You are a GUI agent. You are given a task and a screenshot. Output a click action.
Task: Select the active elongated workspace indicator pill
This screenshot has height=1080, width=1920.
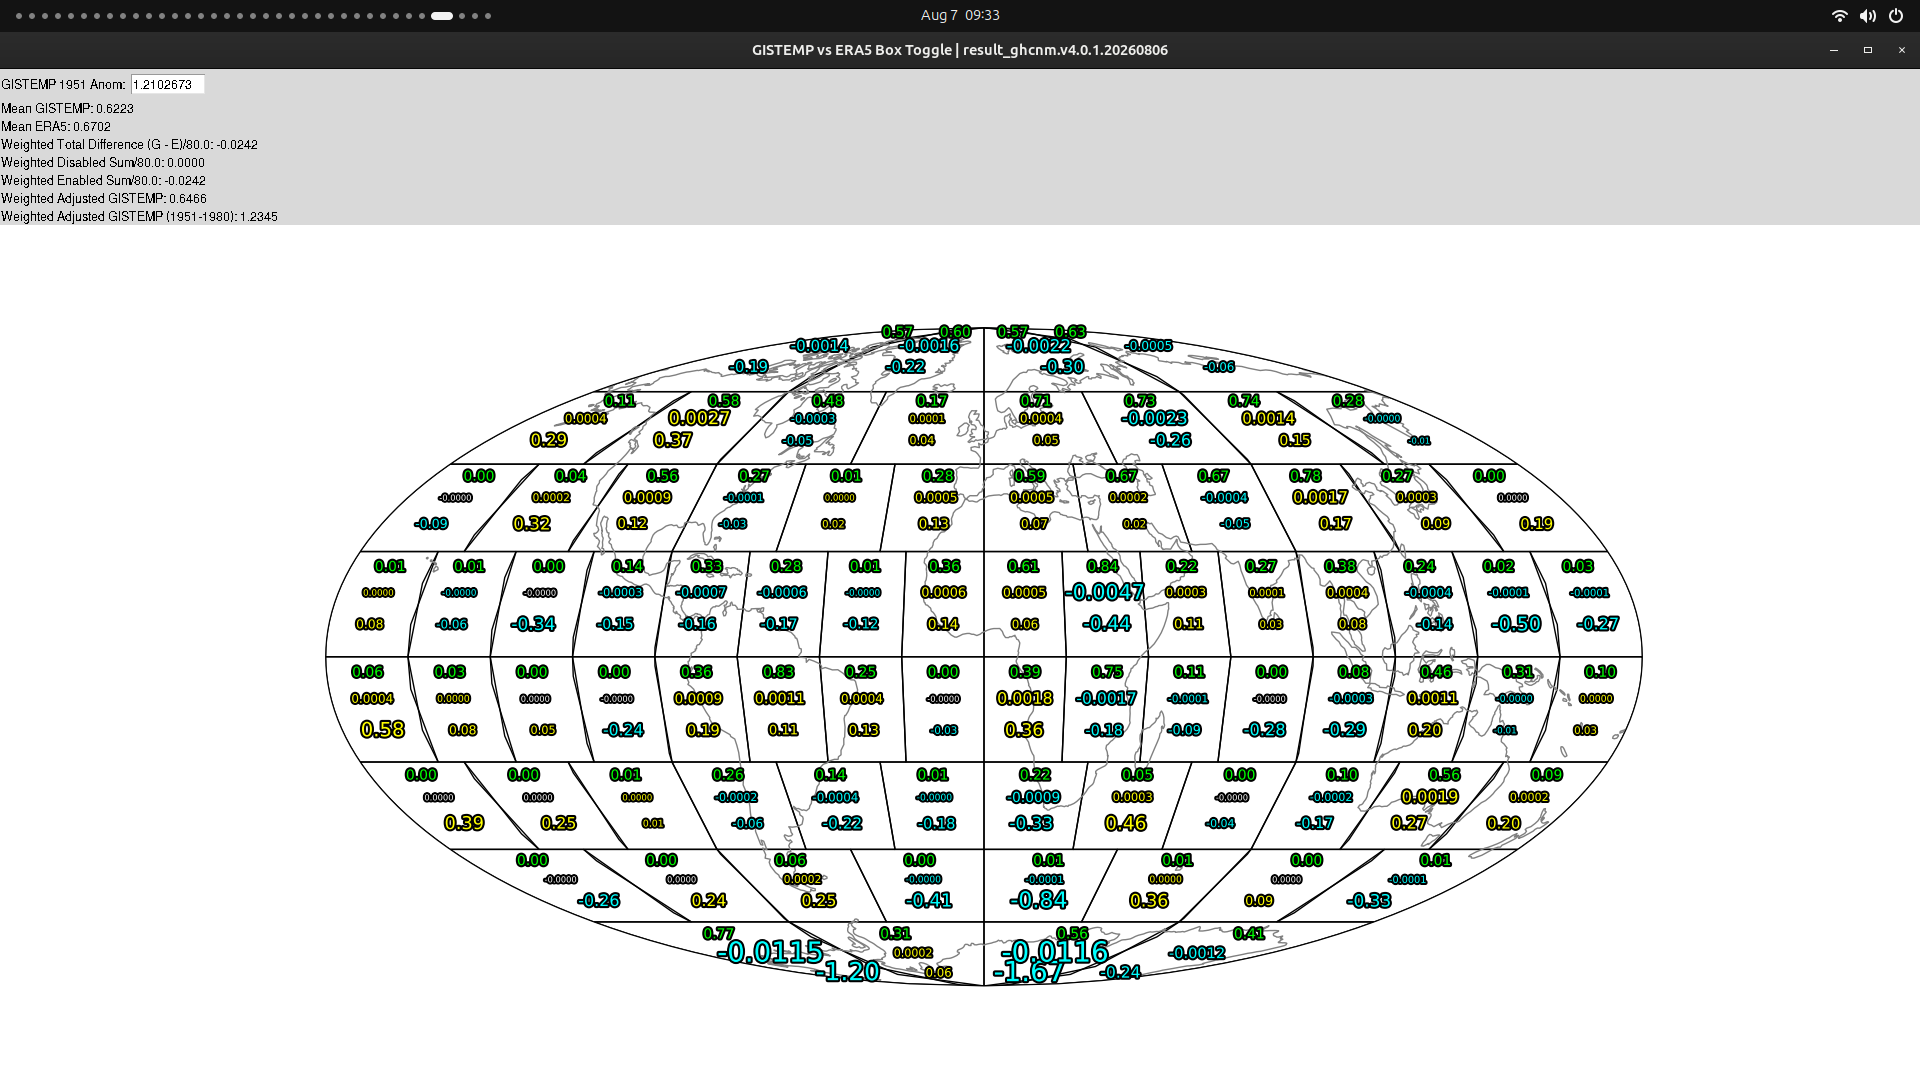click(x=442, y=16)
